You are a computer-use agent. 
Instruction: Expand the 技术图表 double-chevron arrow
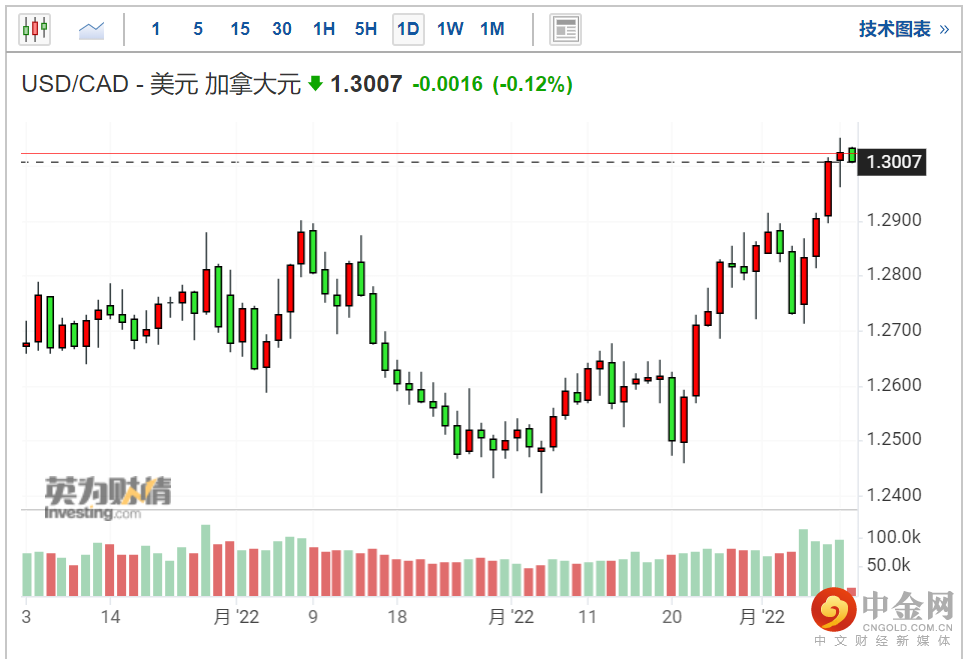[x=943, y=29]
